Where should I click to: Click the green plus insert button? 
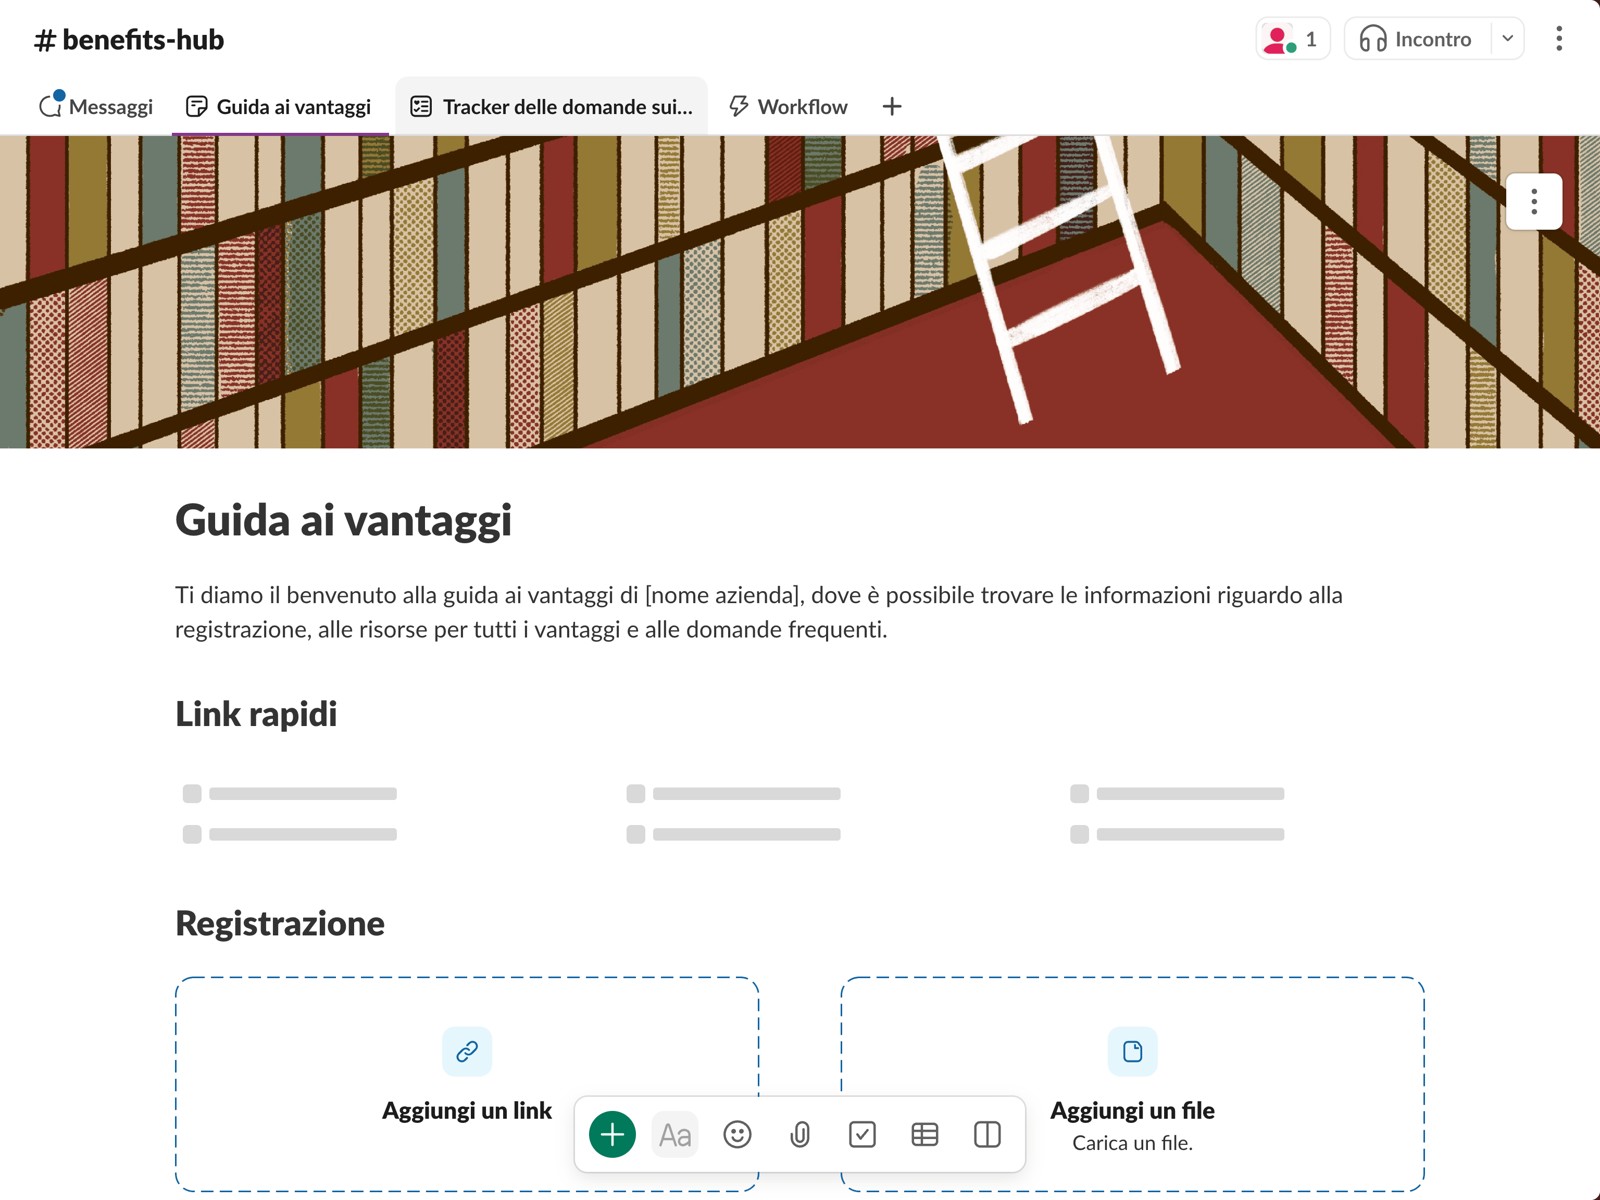coord(612,1134)
